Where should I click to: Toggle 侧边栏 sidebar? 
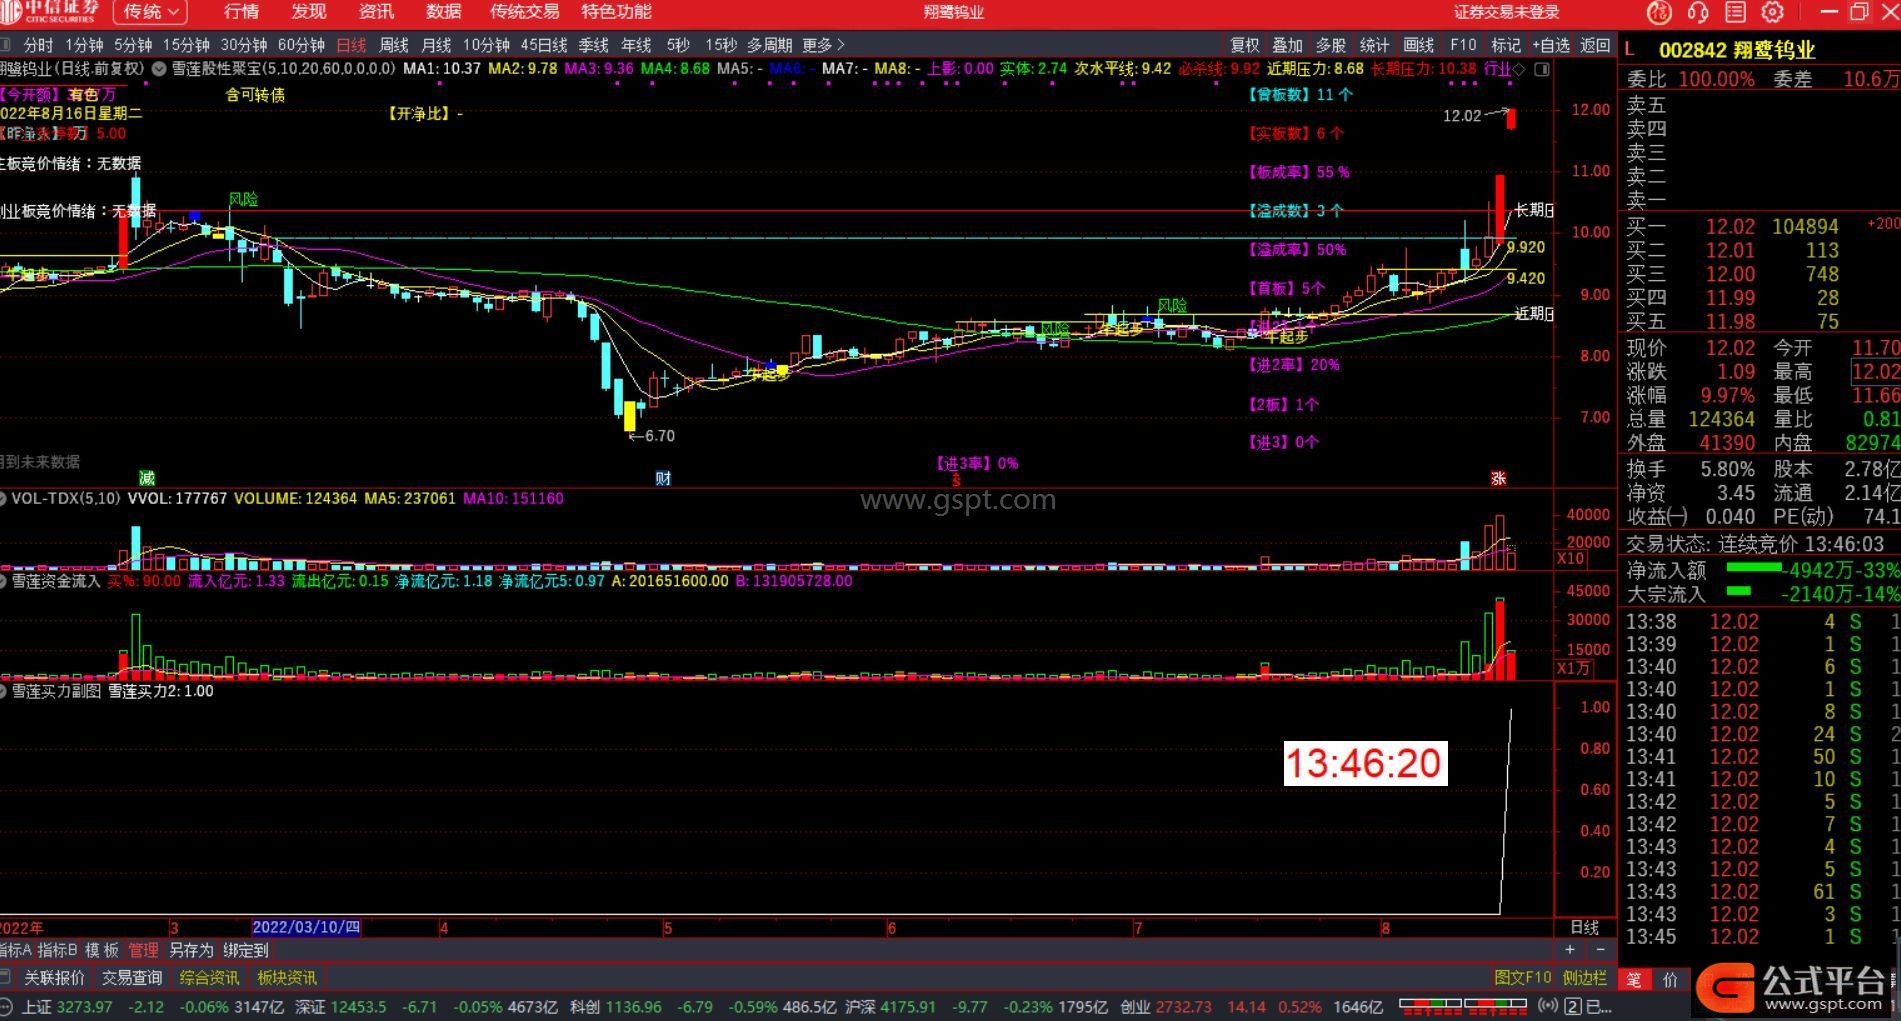pos(1585,977)
